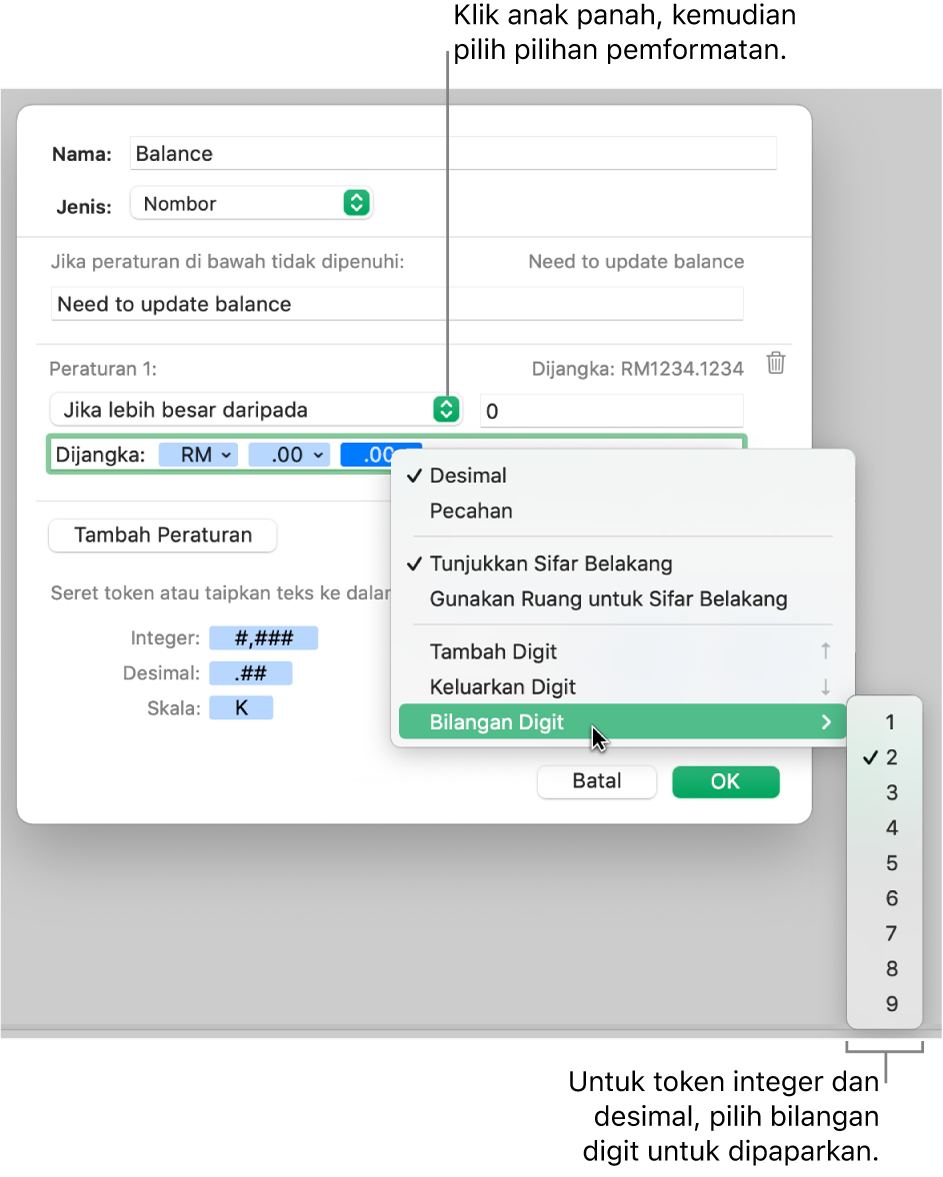943x1177 pixels.
Task: Toggle Tunjukkan Sifar Belakang option
Action: pyautogui.click(x=623, y=564)
